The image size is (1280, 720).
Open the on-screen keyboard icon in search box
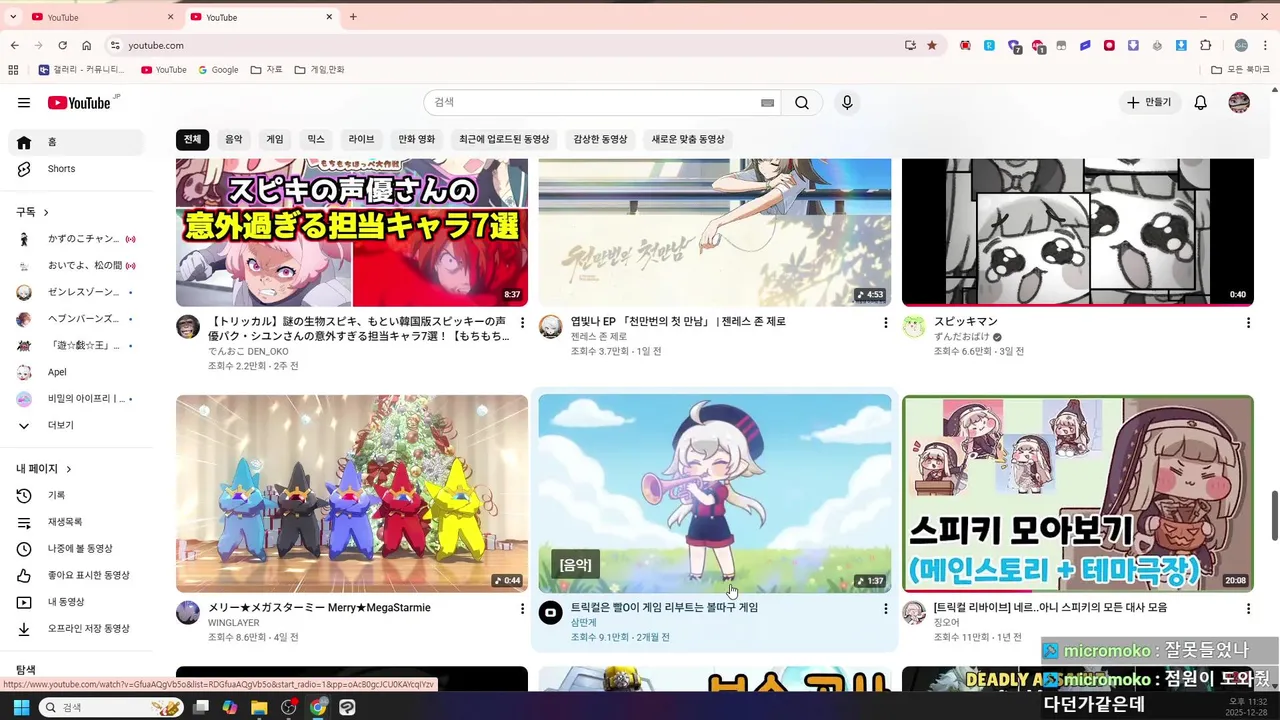tap(767, 103)
